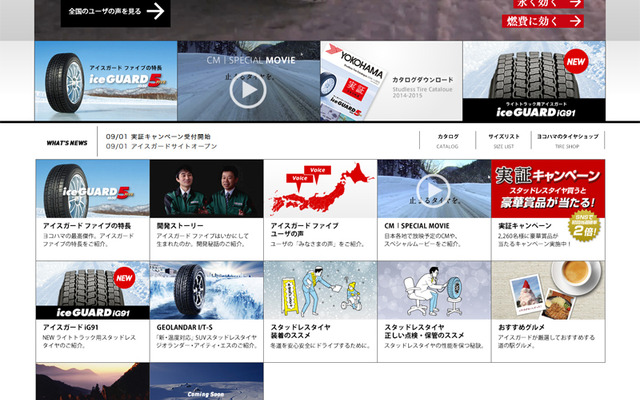The image size is (640, 400).
Task: Click text 2,260名様に豪華賞品が
Action: pos(528,236)
